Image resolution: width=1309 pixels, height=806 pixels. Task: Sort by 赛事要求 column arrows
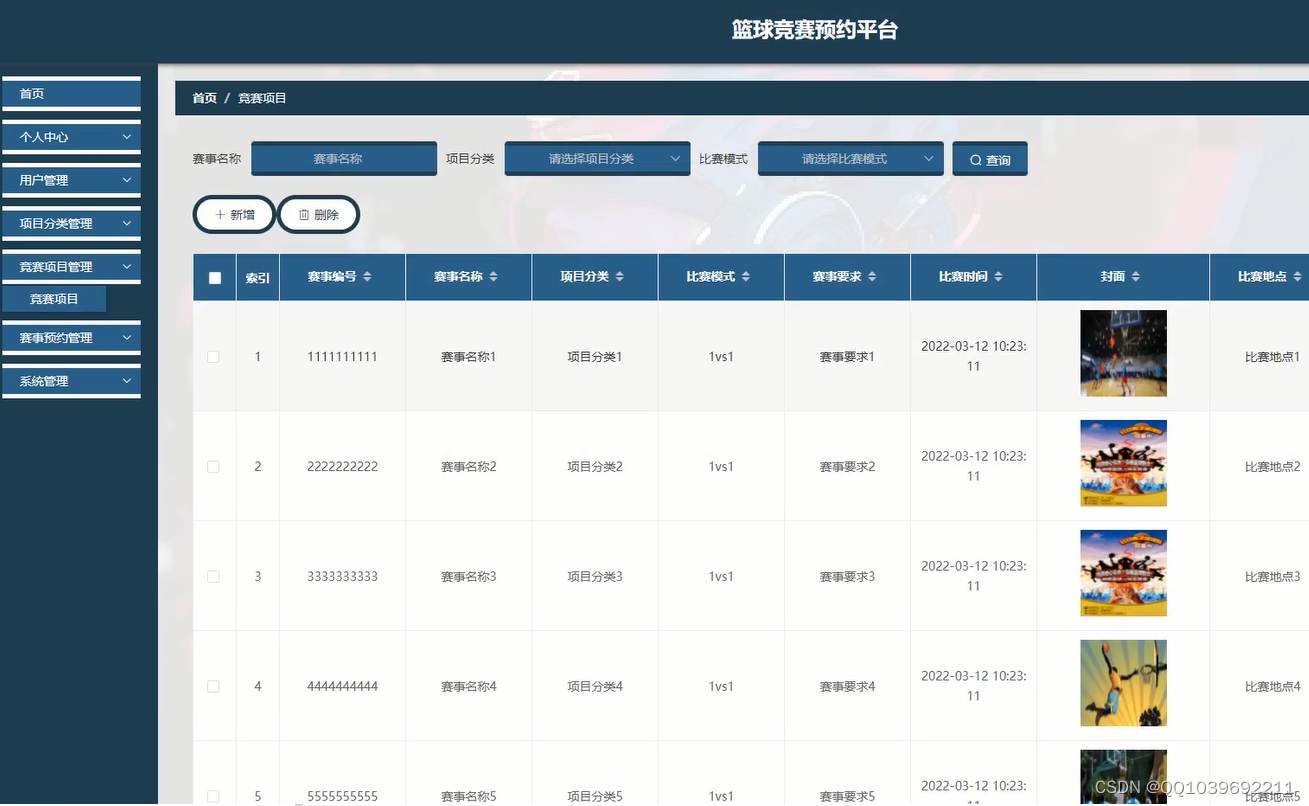click(x=871, y=277)
